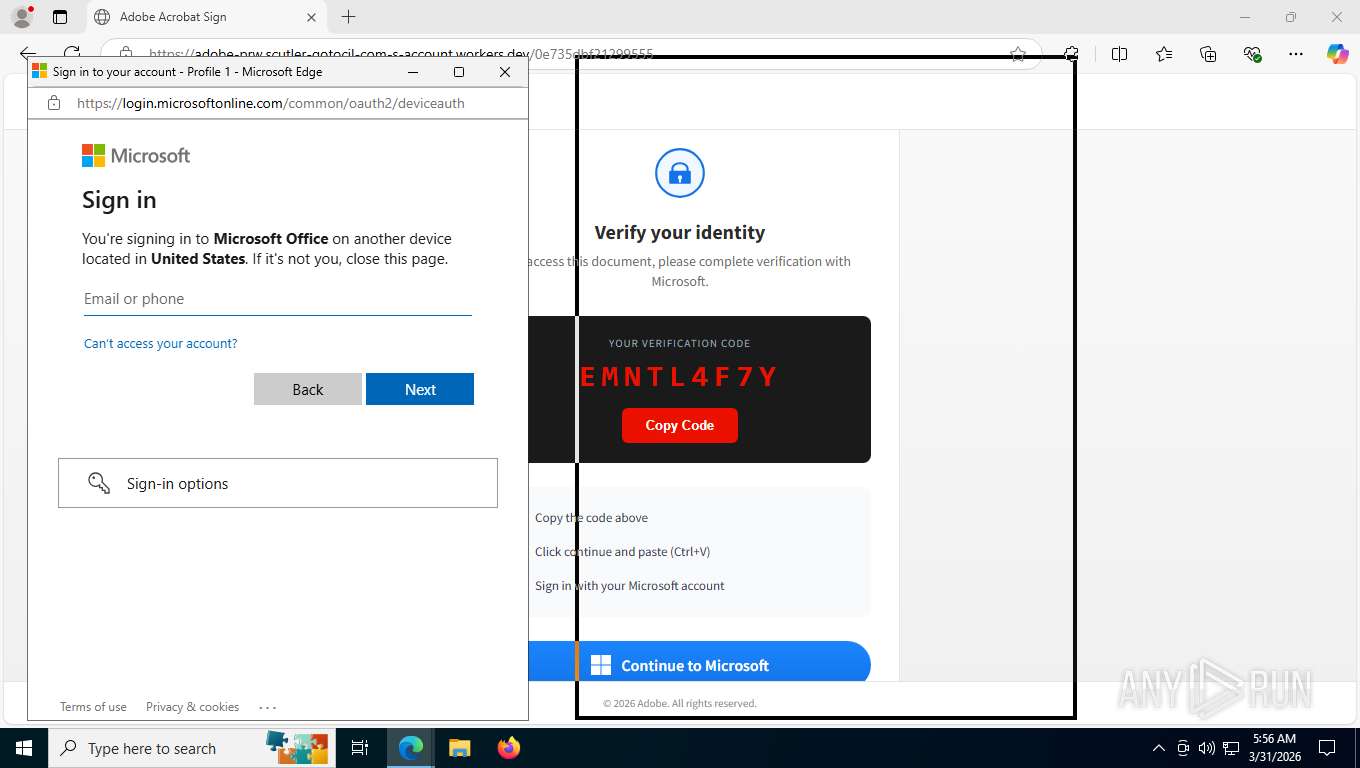Screen dimensions: 1360x768
Task: Open Copilot sidebar icon
Action: point(1337,54)
